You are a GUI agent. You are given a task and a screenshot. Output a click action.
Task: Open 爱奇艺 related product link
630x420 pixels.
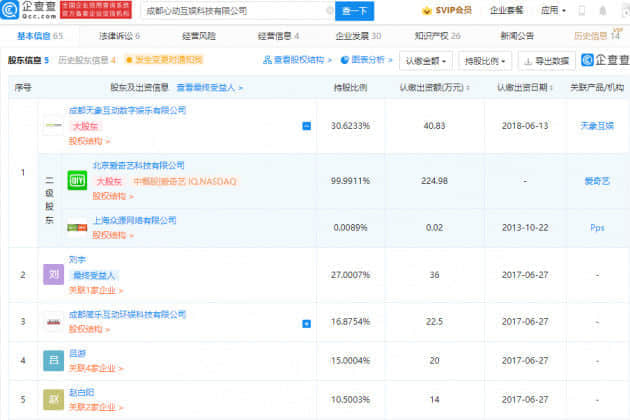(597, 181)
